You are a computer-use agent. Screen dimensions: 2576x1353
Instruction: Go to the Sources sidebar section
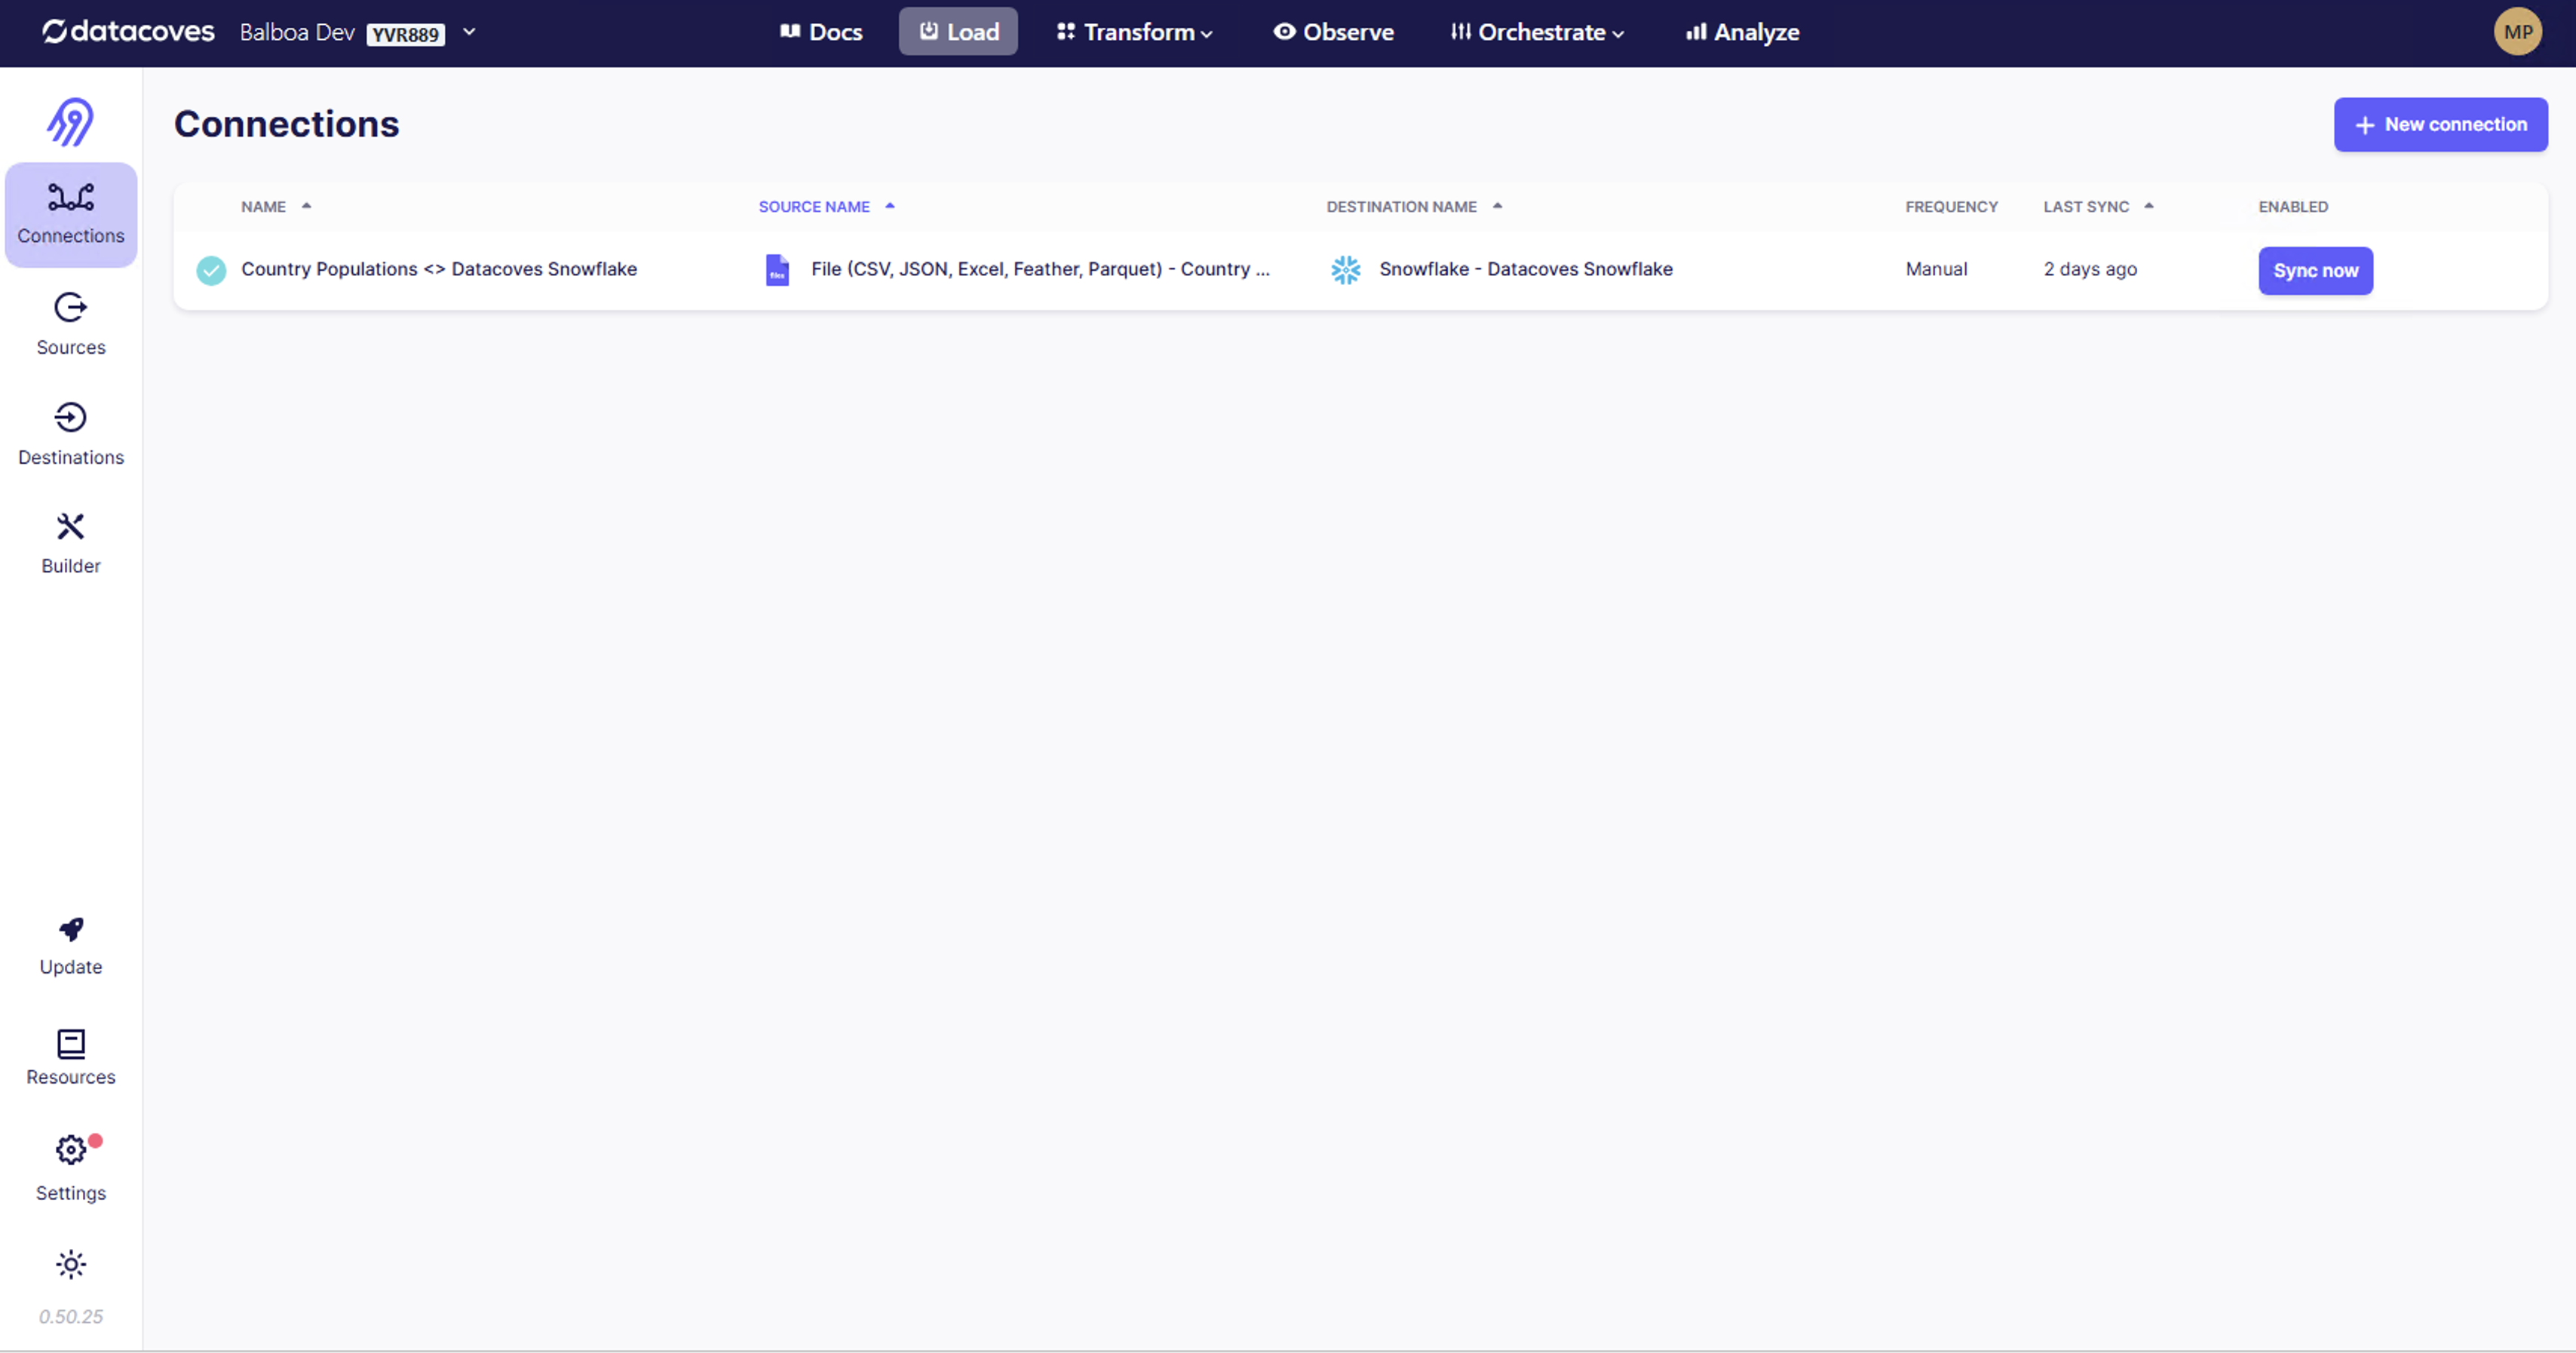point(71,324)
